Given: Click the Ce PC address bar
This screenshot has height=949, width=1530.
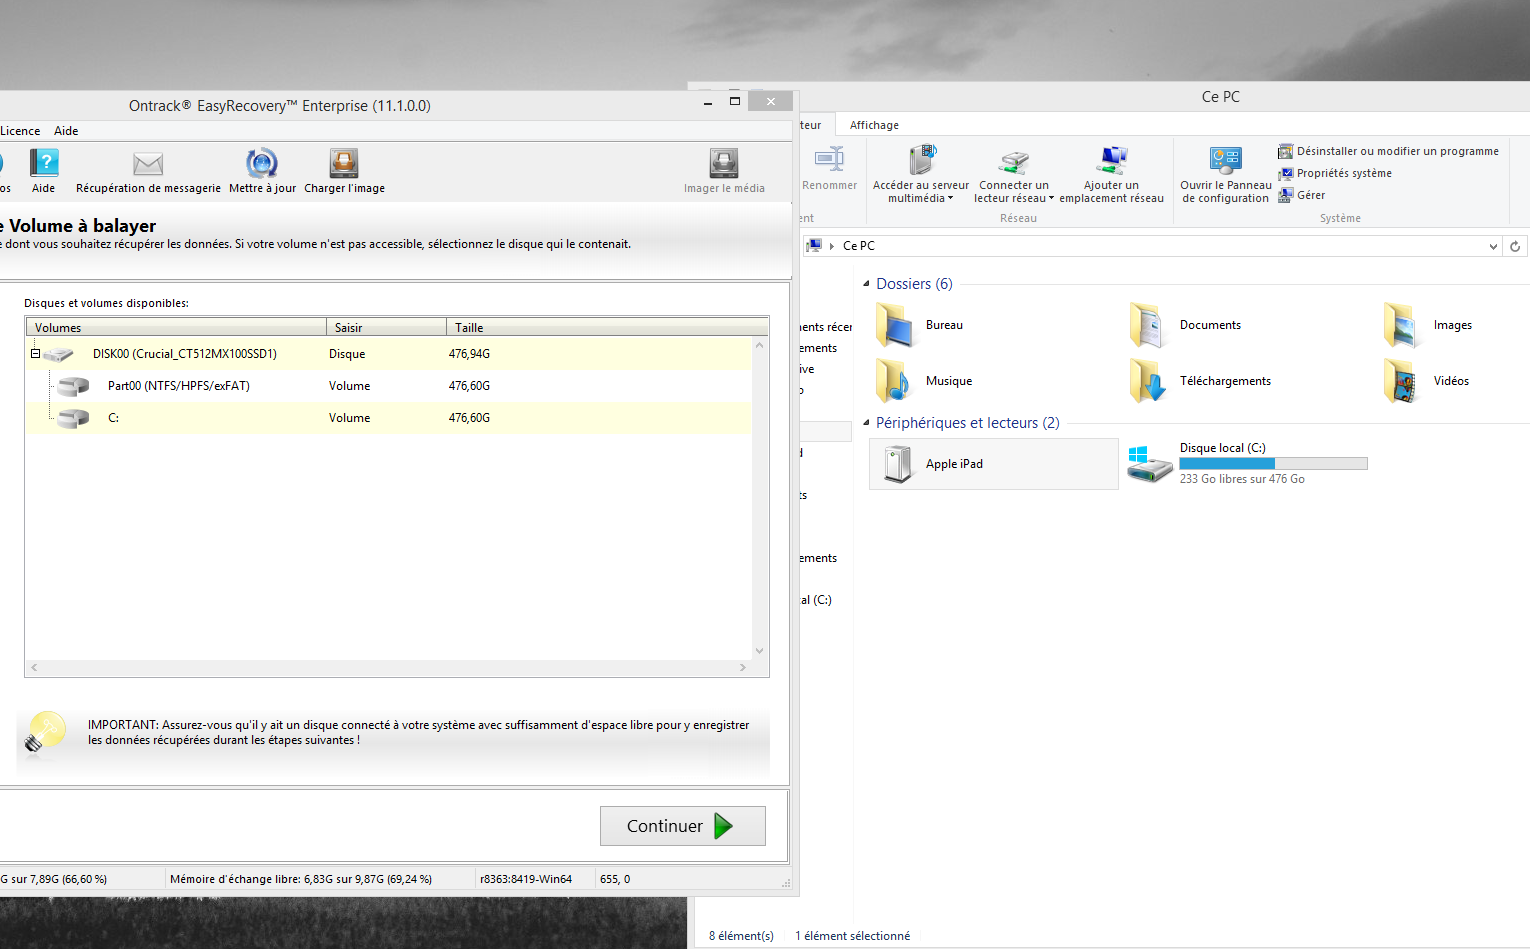Looking at the screenshot, I should pos(1152,246).
